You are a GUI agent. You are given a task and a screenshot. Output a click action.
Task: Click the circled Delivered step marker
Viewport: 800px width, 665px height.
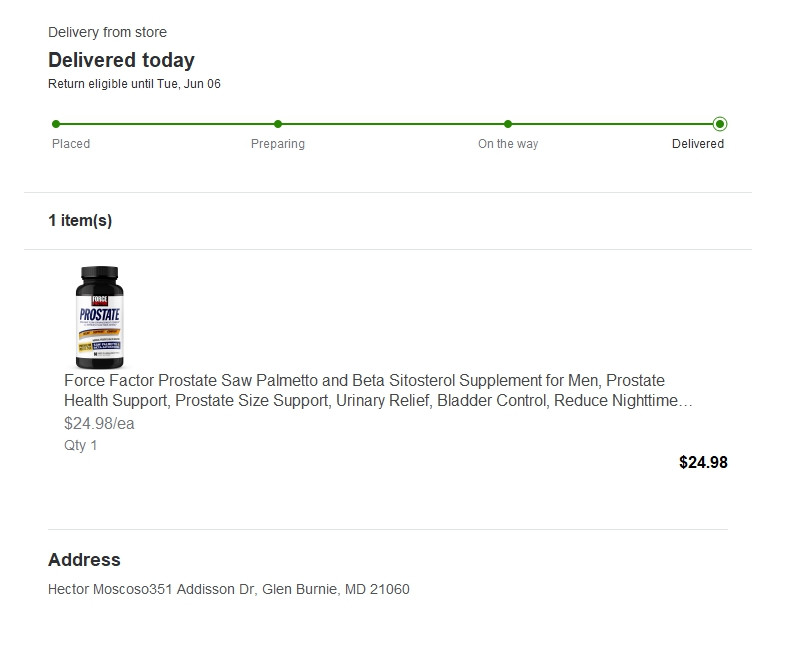pos(720,124)
